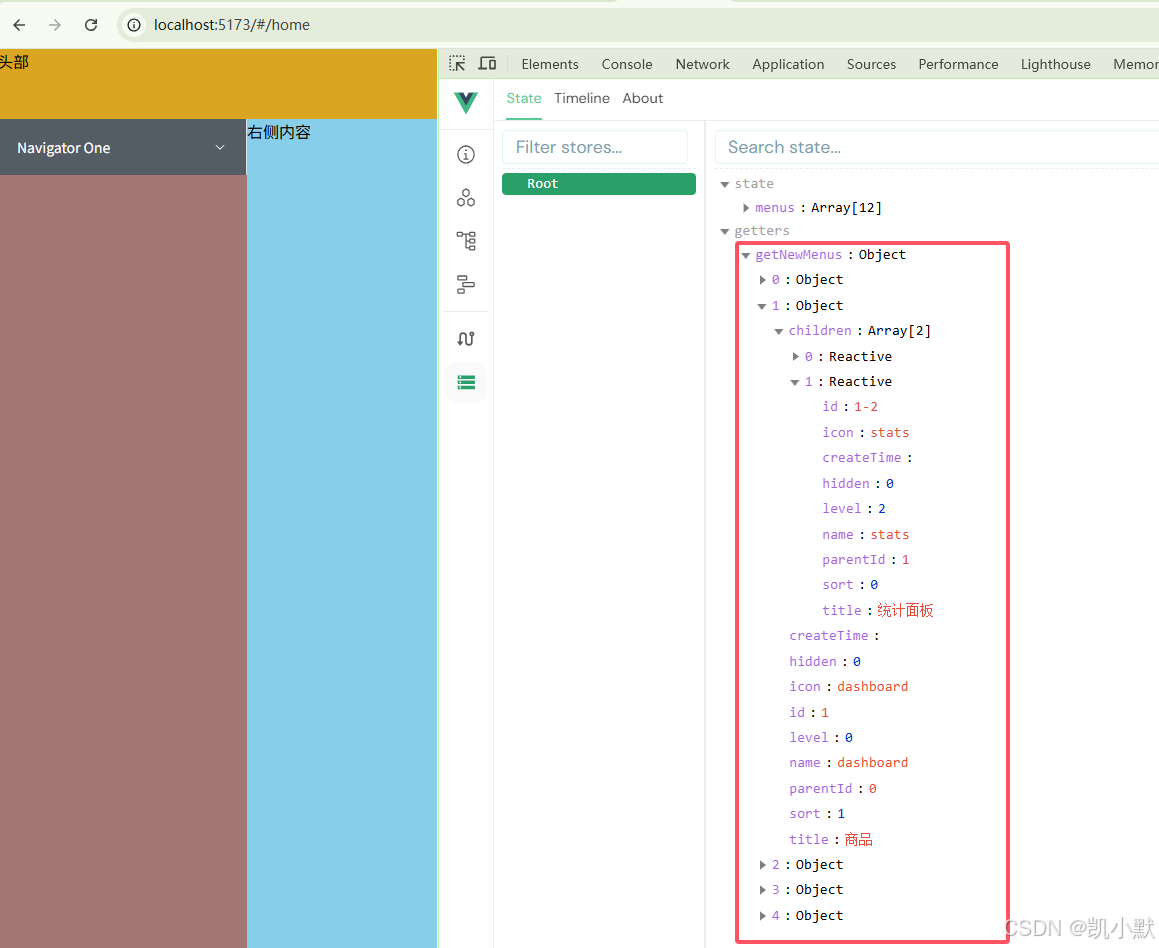The height and width of the screenshot is (948, 1159).
Task: Click the level : 2 row
Action: (854, 508)
